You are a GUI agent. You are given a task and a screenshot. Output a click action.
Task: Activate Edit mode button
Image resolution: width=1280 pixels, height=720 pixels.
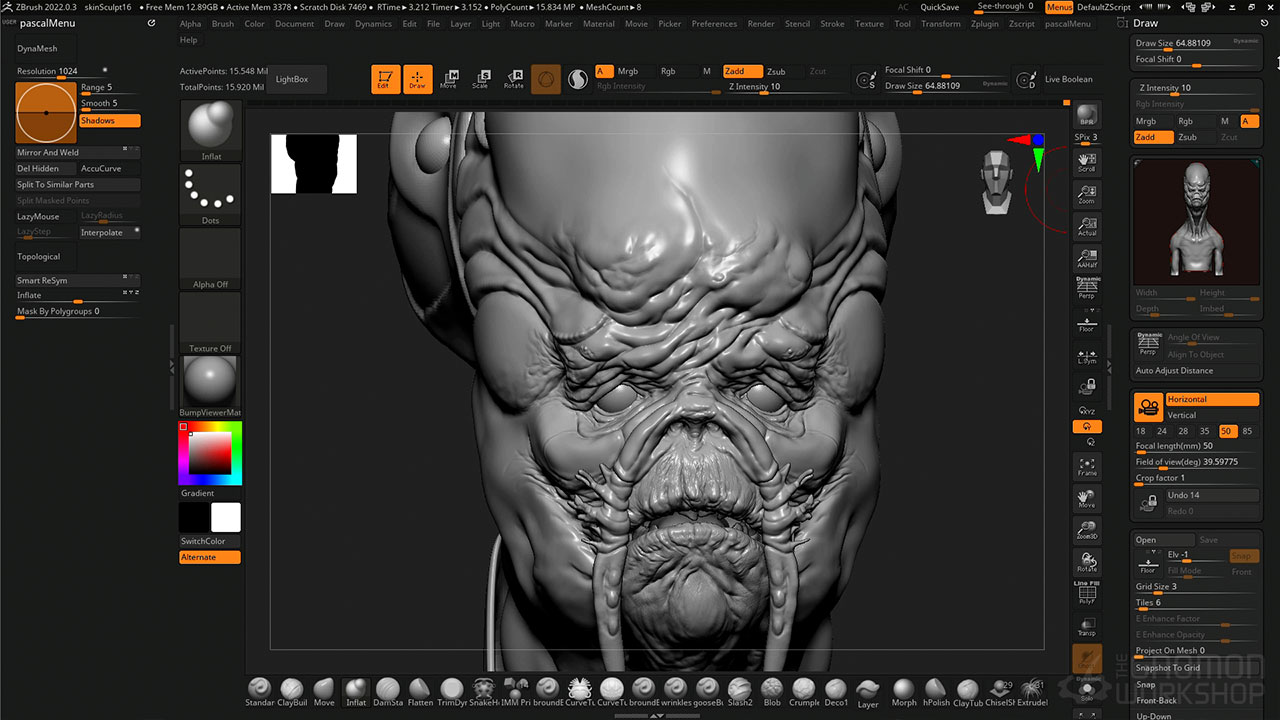[385, 79]
